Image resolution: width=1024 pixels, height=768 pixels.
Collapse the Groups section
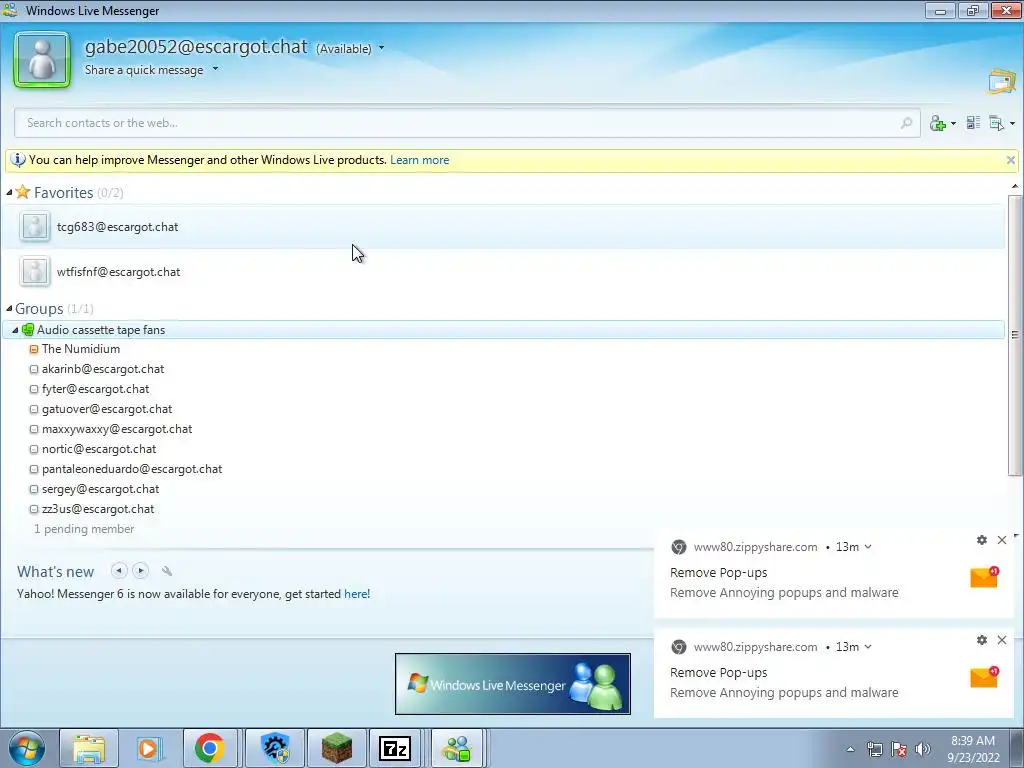pyautogui.click(x=9, y=308)
